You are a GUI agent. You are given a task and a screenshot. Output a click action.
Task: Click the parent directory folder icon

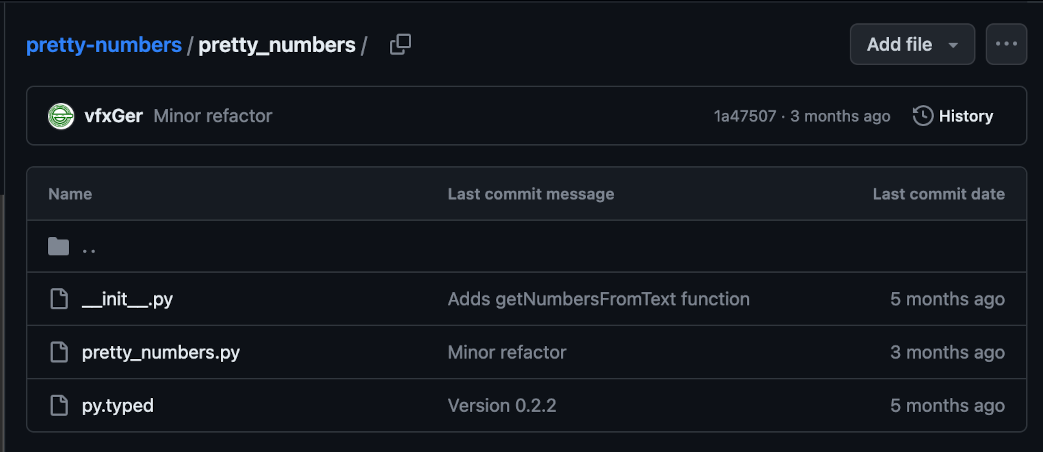tap(59, 247)
